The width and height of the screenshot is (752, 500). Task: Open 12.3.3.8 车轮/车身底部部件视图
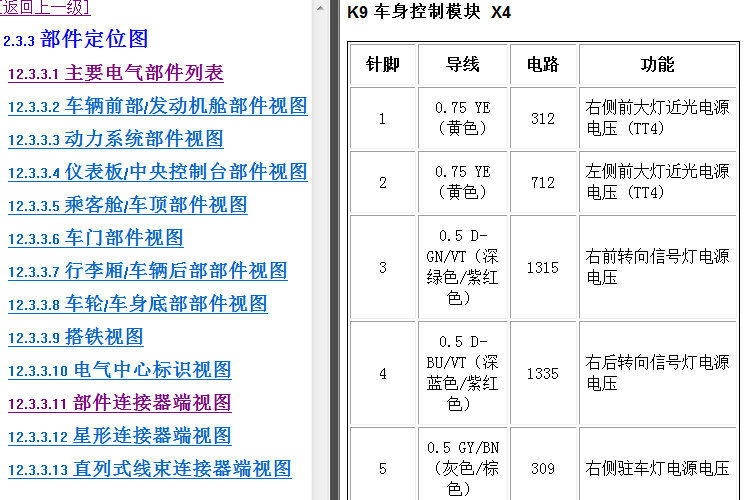(138, 305)
